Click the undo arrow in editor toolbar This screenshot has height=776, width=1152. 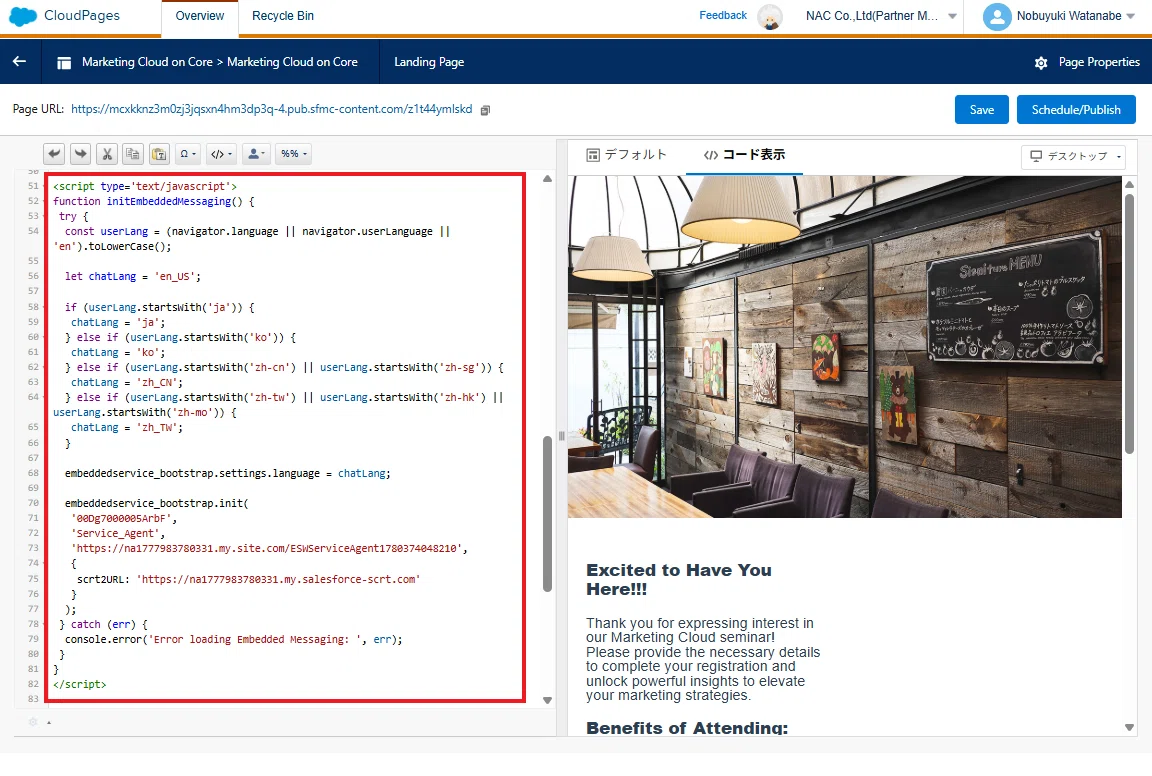coord(54,154)
